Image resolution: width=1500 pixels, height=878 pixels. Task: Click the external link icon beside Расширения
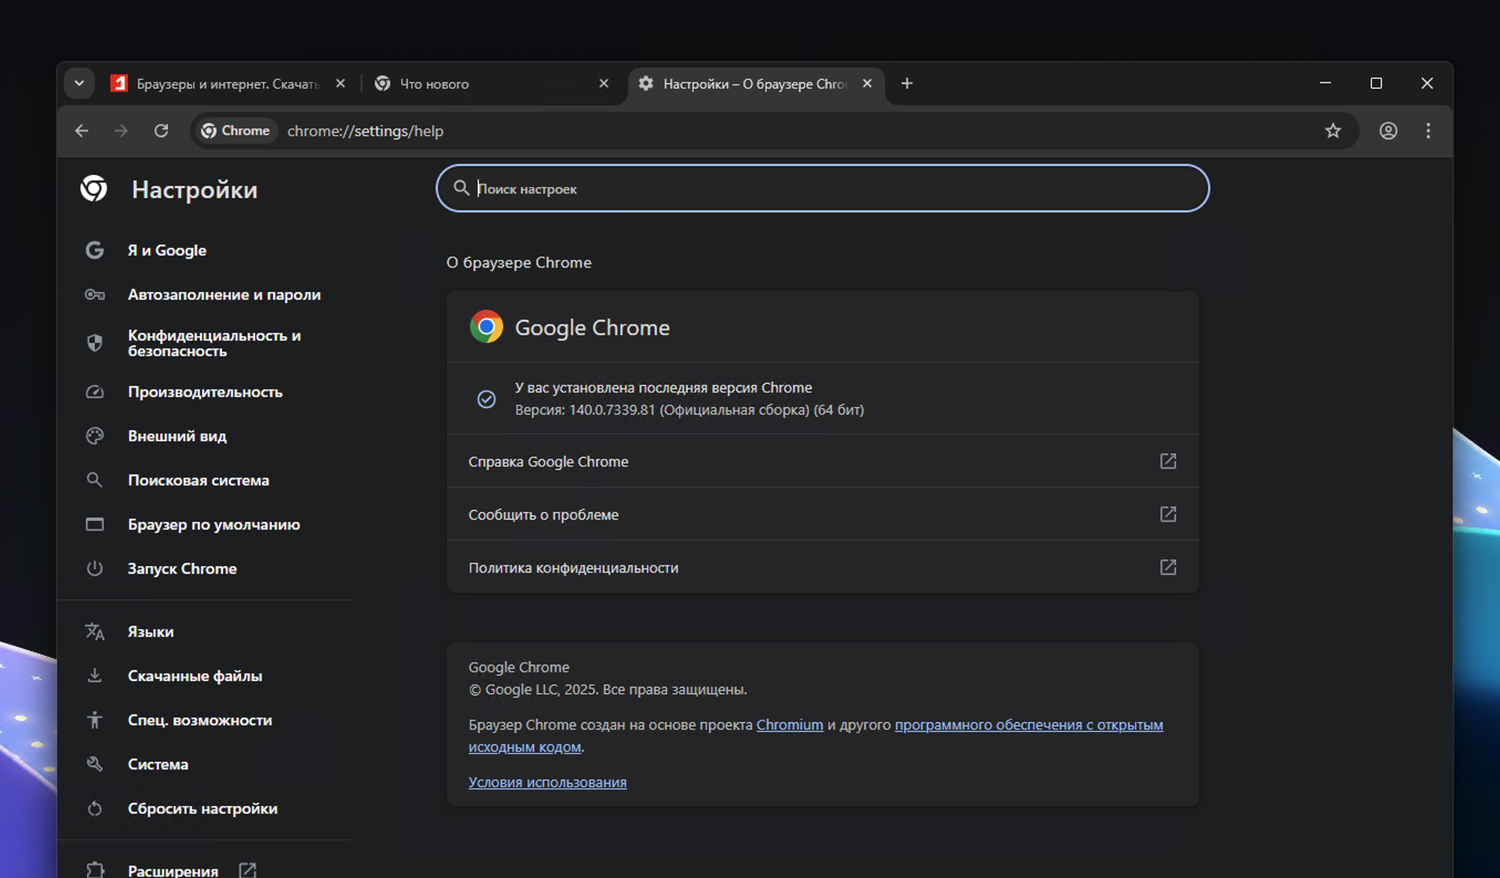click(x=248, y=870)
